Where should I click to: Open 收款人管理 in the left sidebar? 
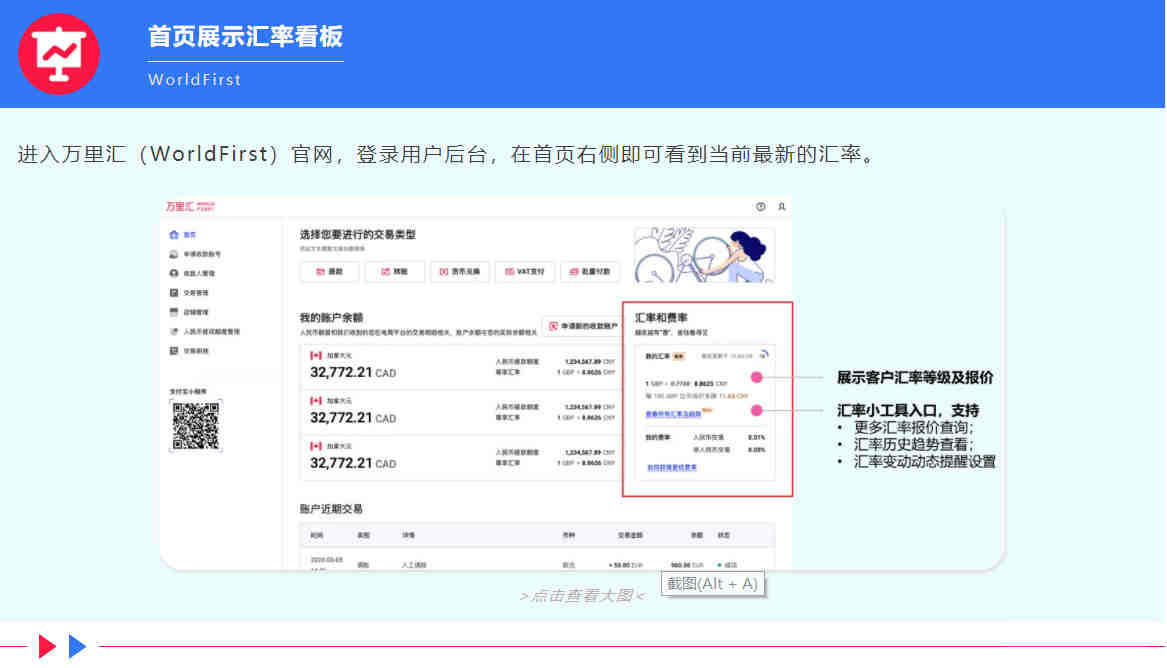(x=192, y=274)
